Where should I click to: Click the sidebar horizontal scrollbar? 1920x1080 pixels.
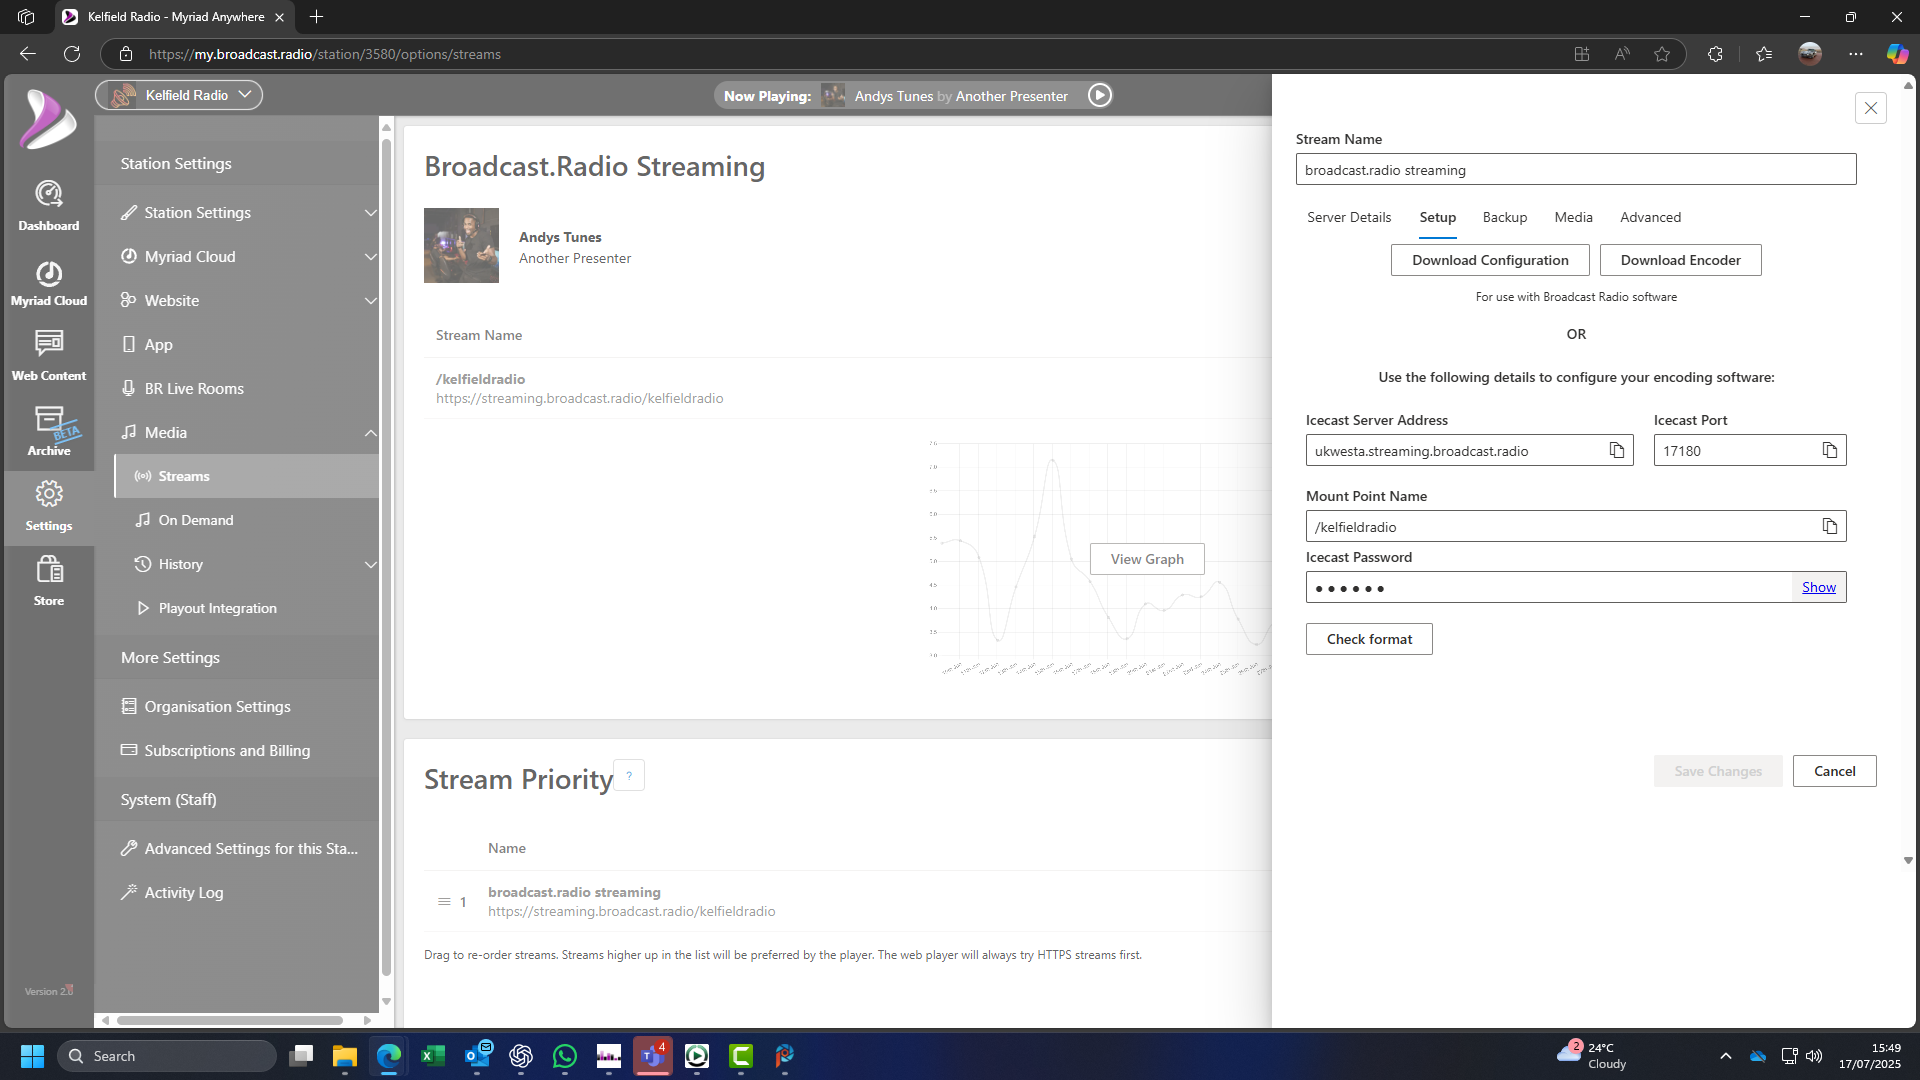pos(230,1020)
